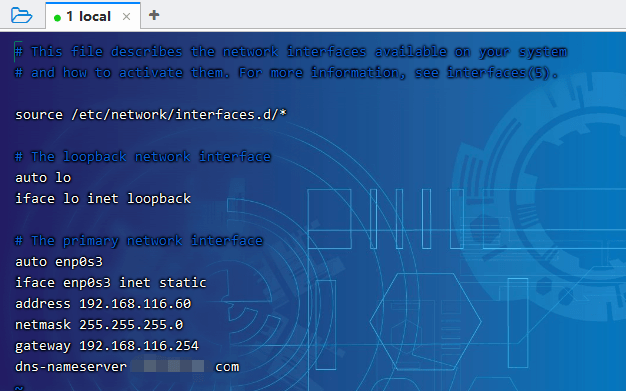Click on the auto lo line
The width and height of the screenshot is (626, 391).
coord(43,177)
